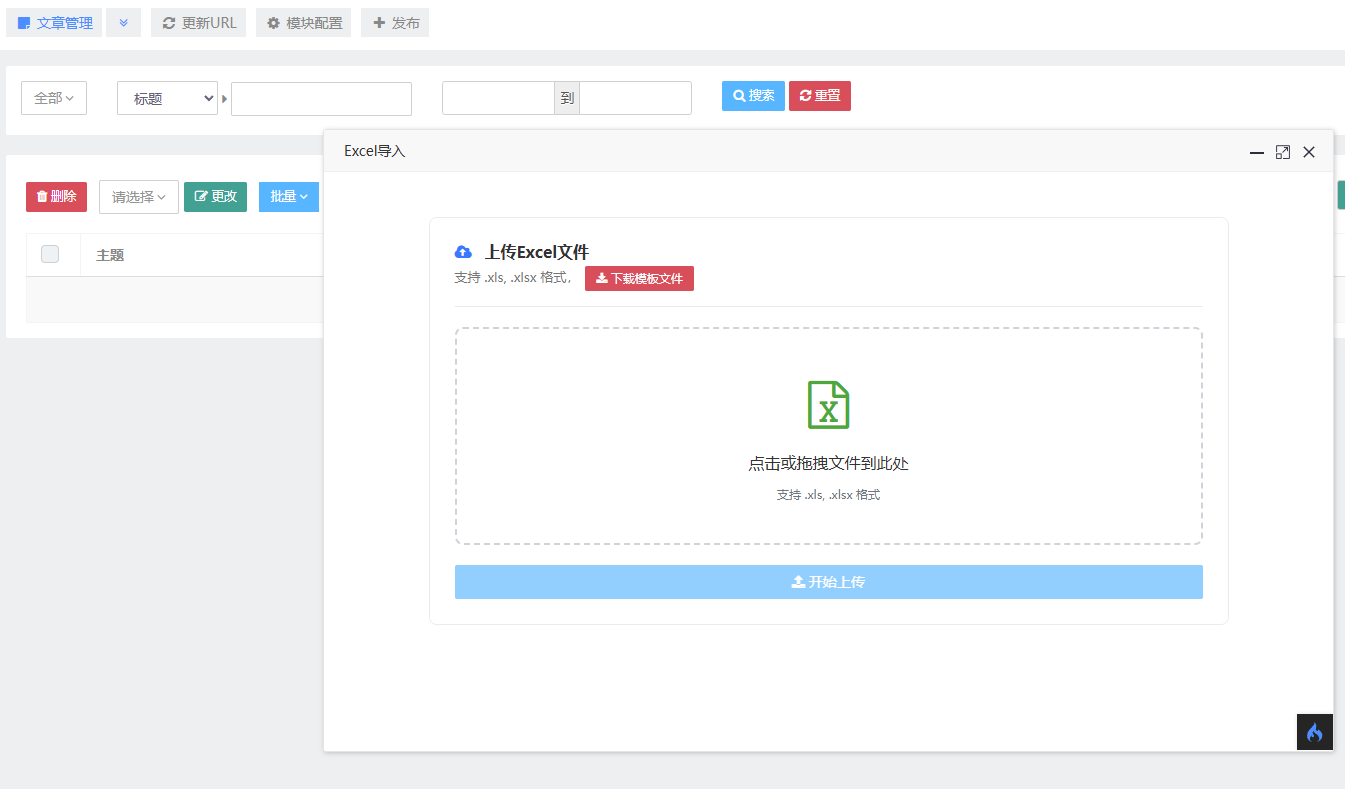
Task: Toggle the select-all checkbox in table header
Action: click(x=50, y=254)
